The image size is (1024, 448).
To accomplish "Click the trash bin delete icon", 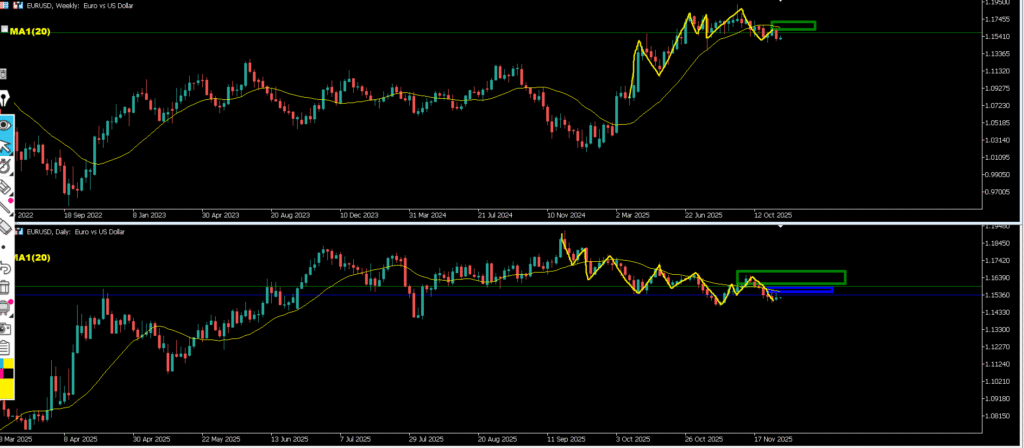I will 5,288.
